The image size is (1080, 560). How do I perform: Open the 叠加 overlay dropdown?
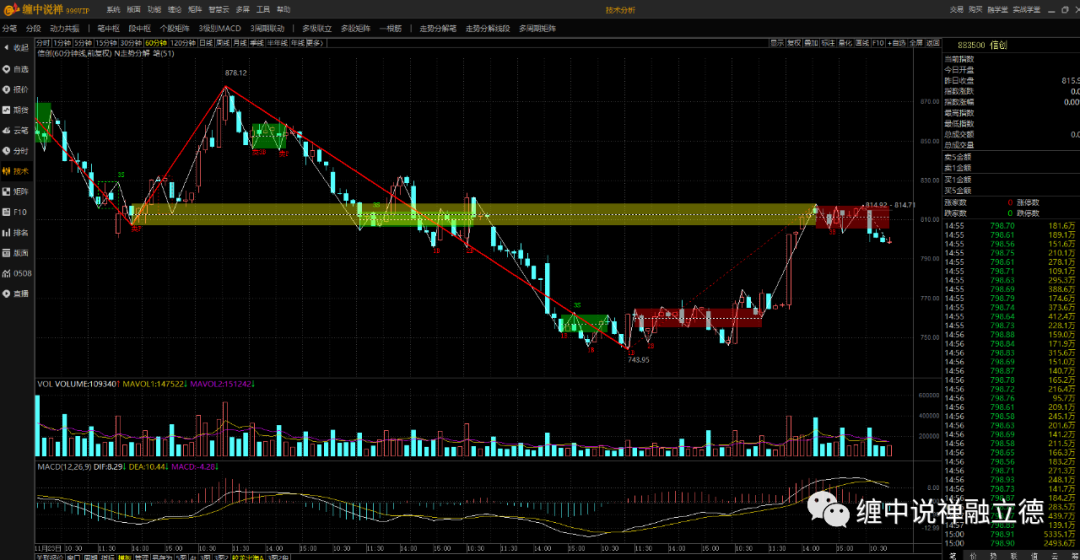click(x=811, y=43)
